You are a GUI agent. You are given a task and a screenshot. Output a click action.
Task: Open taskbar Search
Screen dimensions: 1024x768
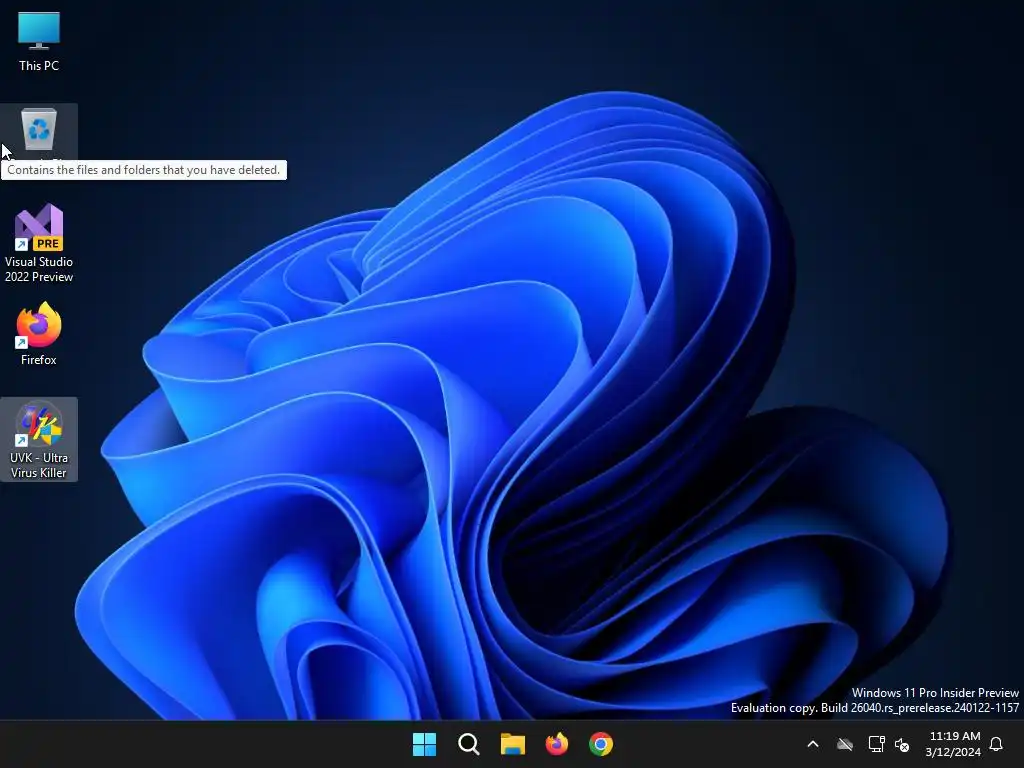click(x=468, y=744)
